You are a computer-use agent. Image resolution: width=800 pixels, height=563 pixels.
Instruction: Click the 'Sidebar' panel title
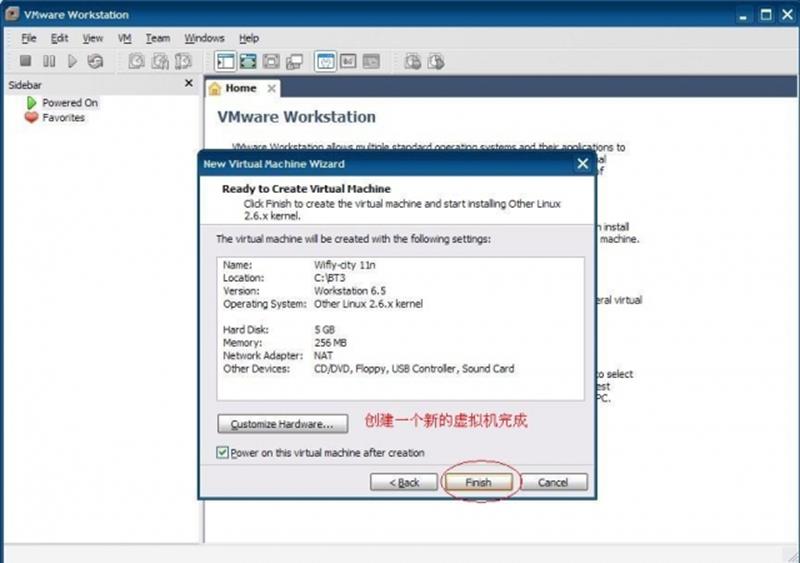pyautogui.click(x=25, y=85)
